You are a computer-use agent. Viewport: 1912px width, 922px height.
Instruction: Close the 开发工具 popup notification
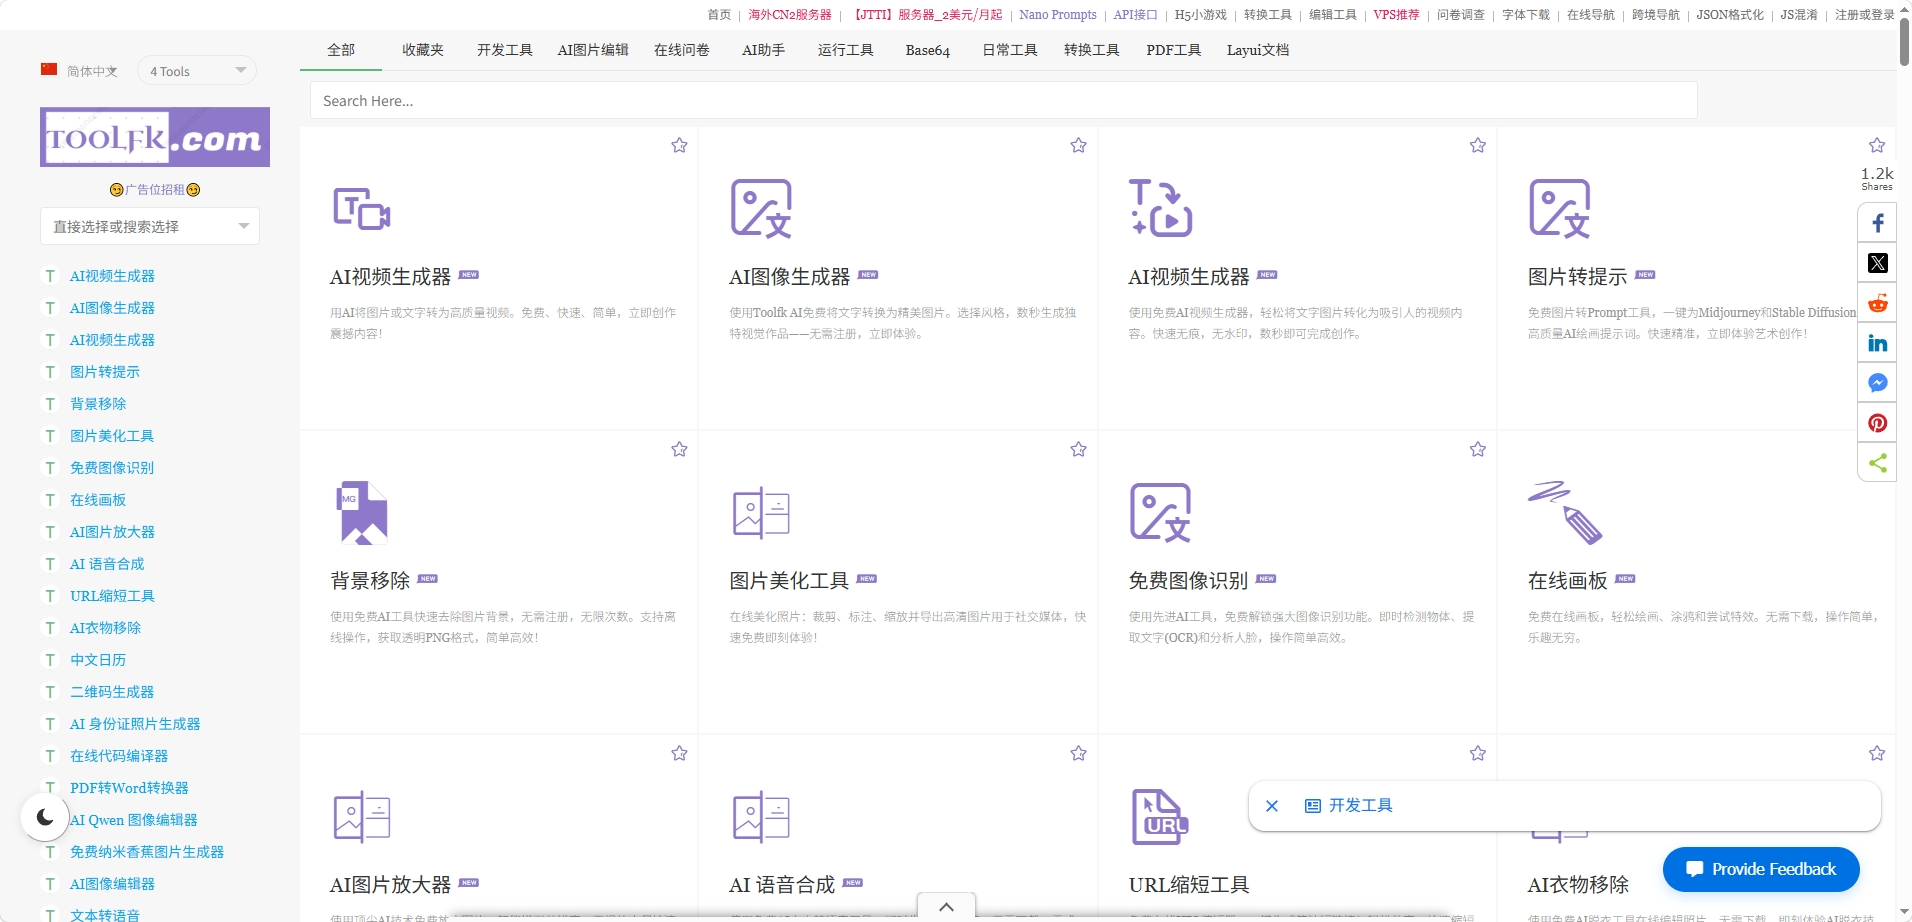[x=1272, y=806]
